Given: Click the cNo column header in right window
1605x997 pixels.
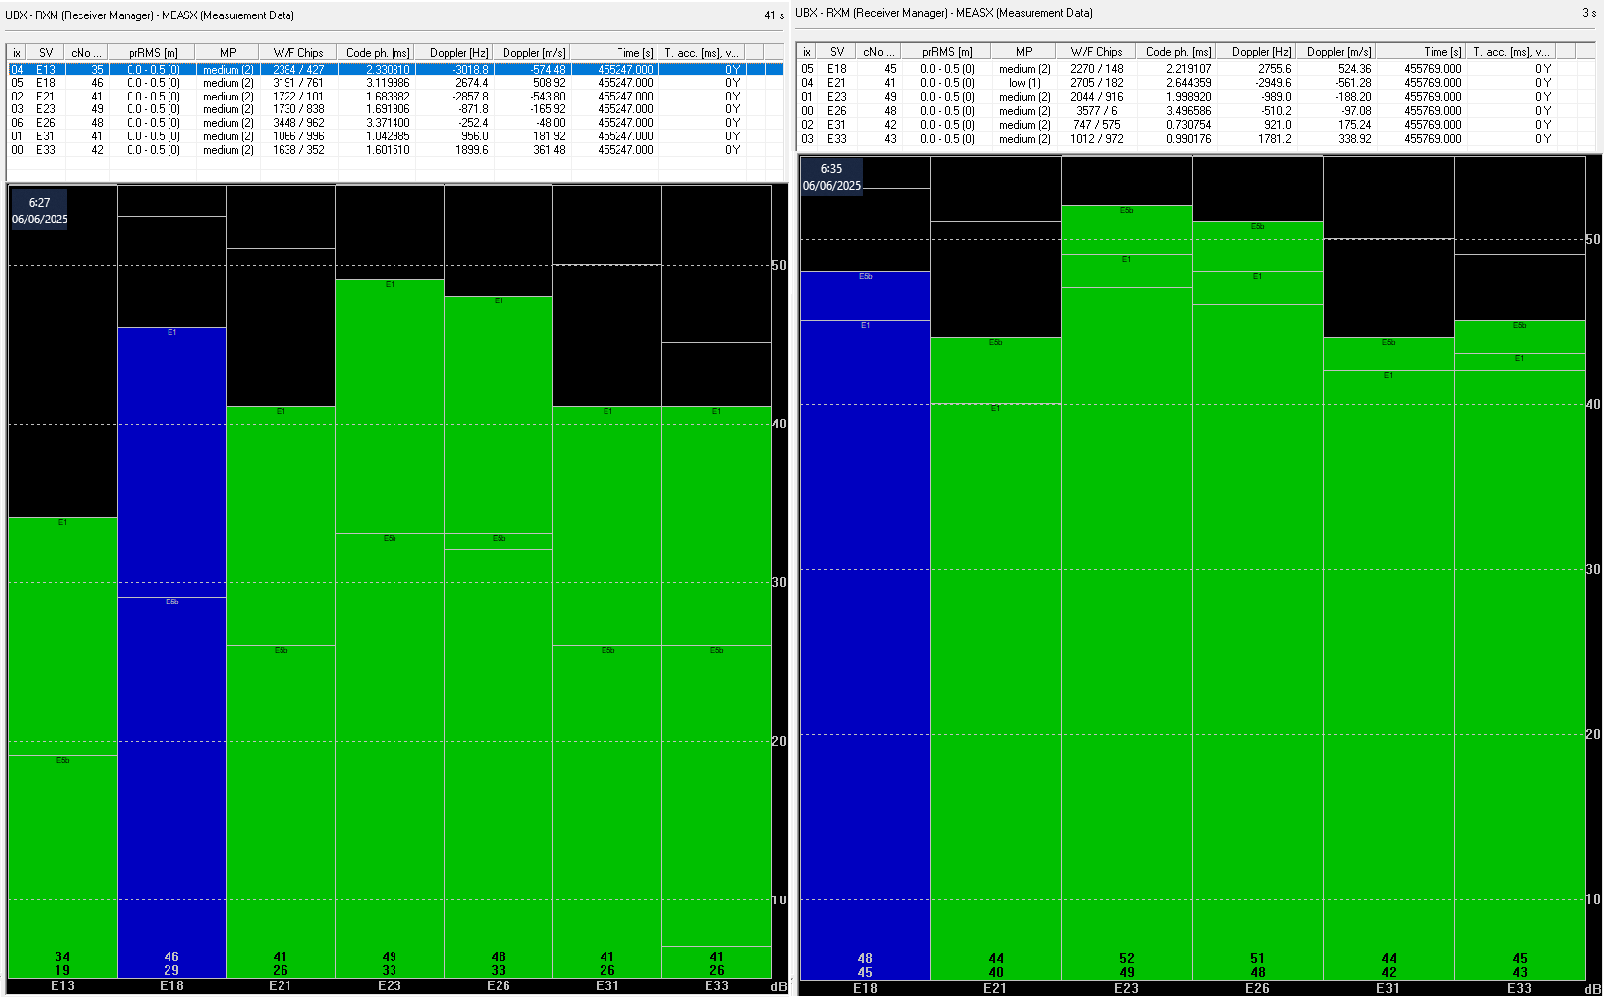Looking at the screenshot, I should tap(879, 52).
